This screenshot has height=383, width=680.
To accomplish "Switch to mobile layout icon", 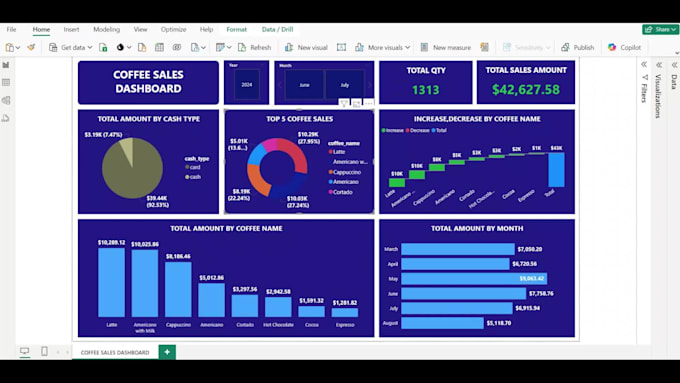I will pyautogui.click(x=44, y=351).
